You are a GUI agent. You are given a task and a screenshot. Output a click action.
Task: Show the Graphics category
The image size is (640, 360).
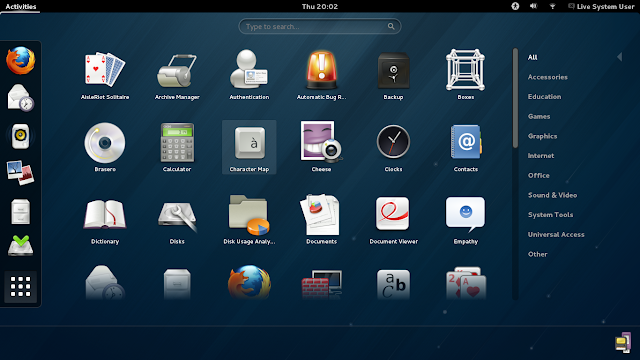click(x=542, y=136)
